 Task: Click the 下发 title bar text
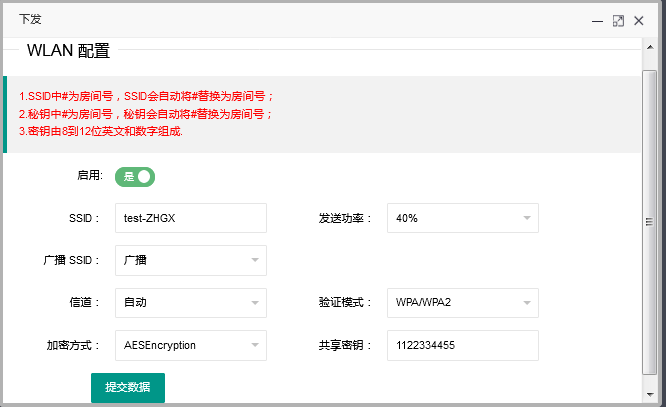(x=31, y=19)
